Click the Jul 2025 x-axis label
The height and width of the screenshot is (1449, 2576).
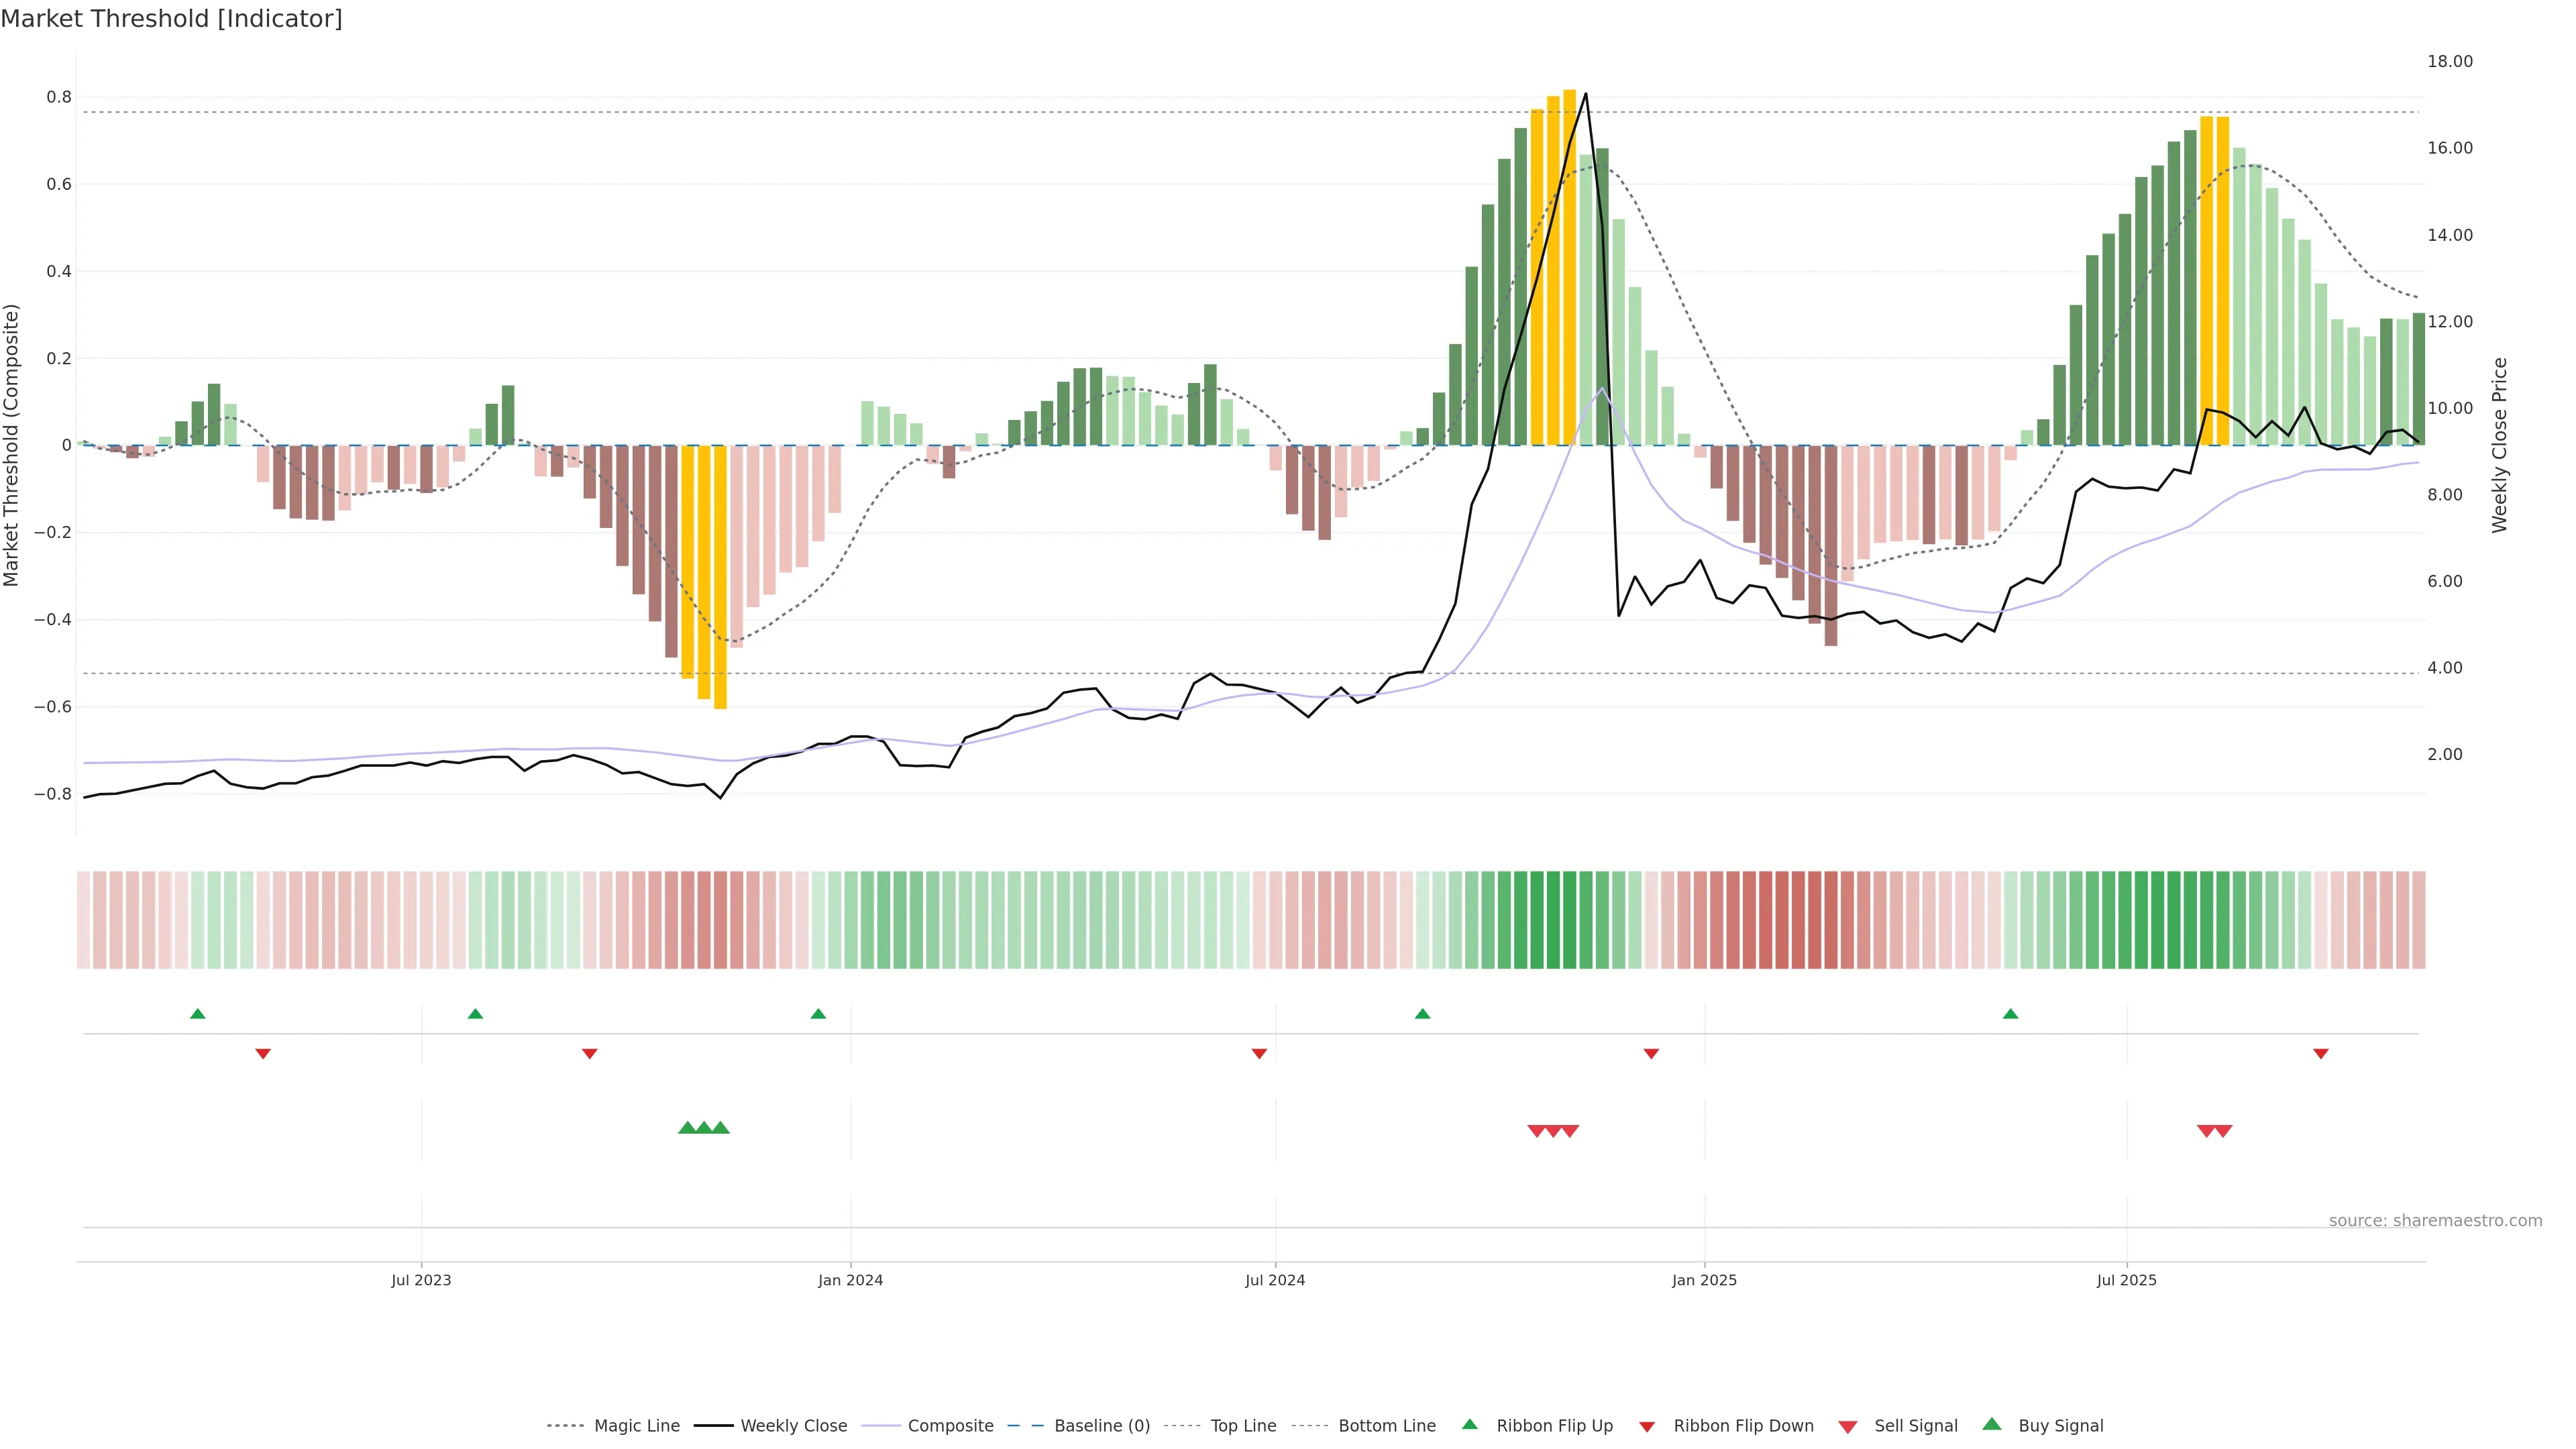tap(2126, 1280)
